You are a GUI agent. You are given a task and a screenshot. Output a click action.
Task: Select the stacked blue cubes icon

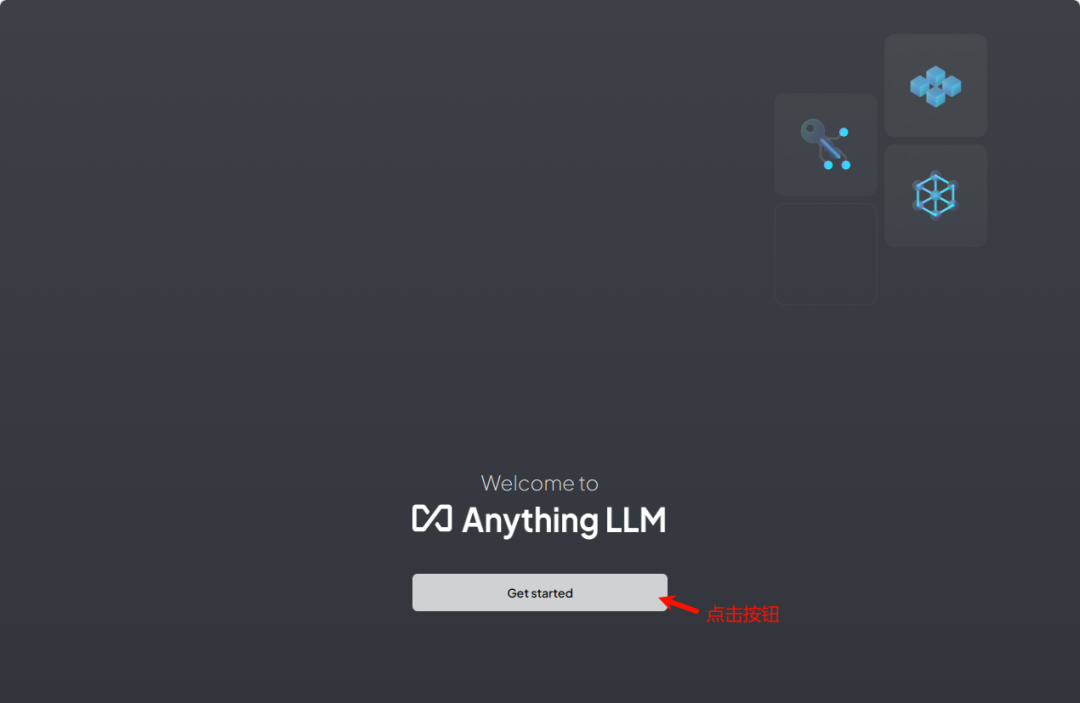(x=935, y=86)
